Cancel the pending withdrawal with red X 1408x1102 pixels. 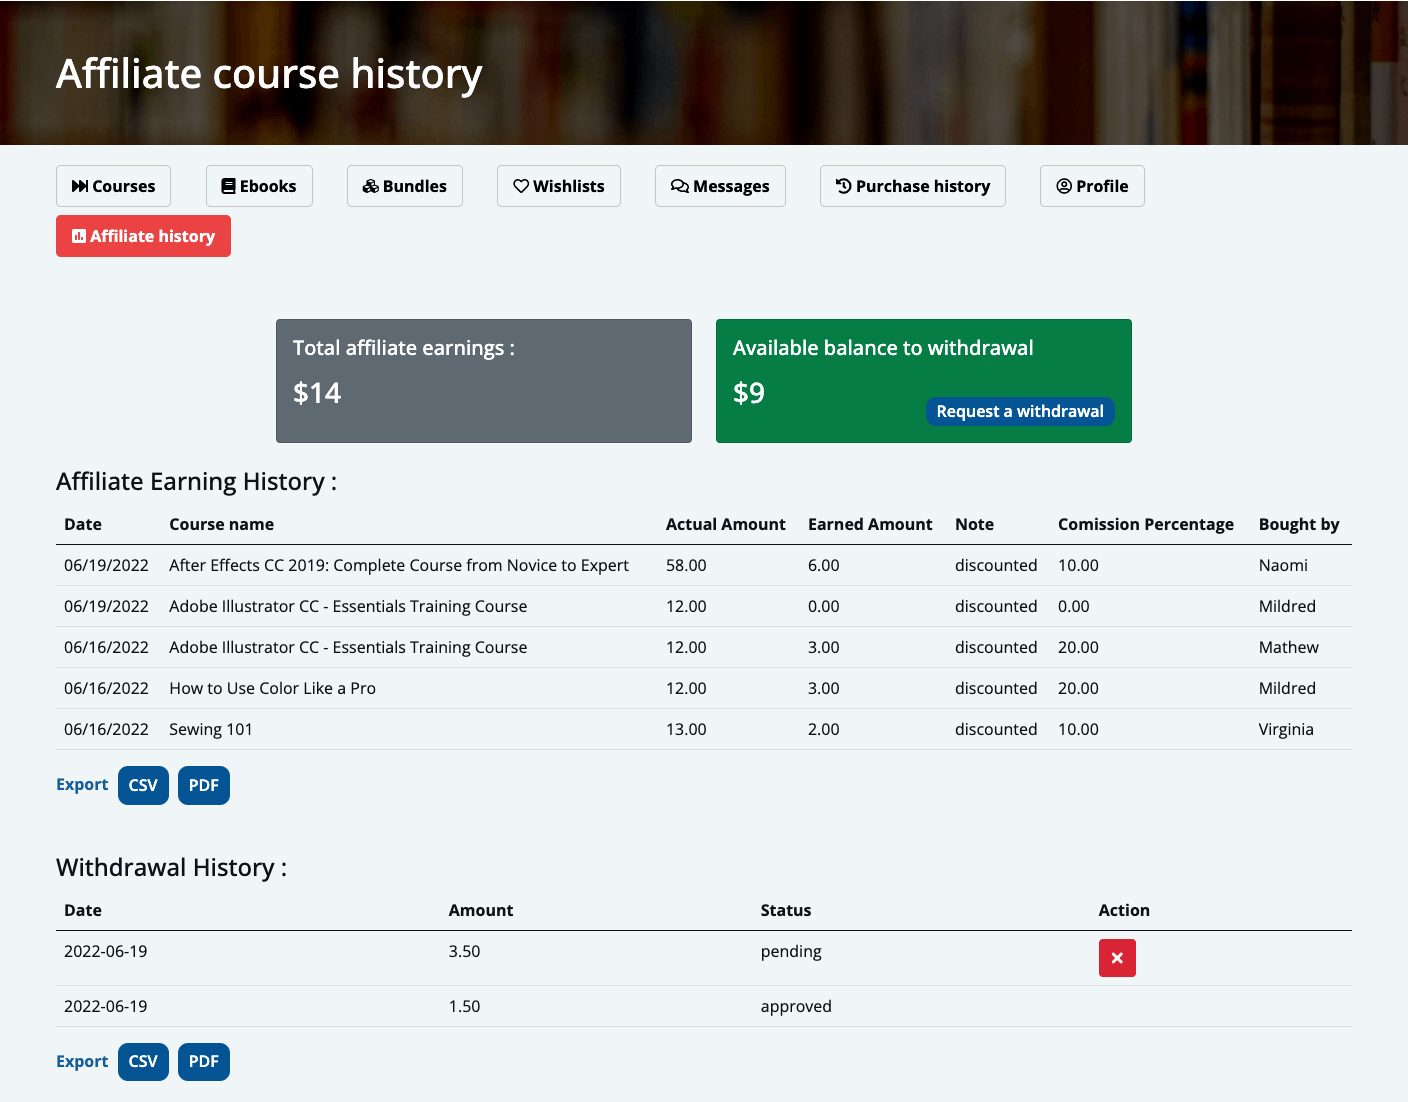coord(1117,958)
